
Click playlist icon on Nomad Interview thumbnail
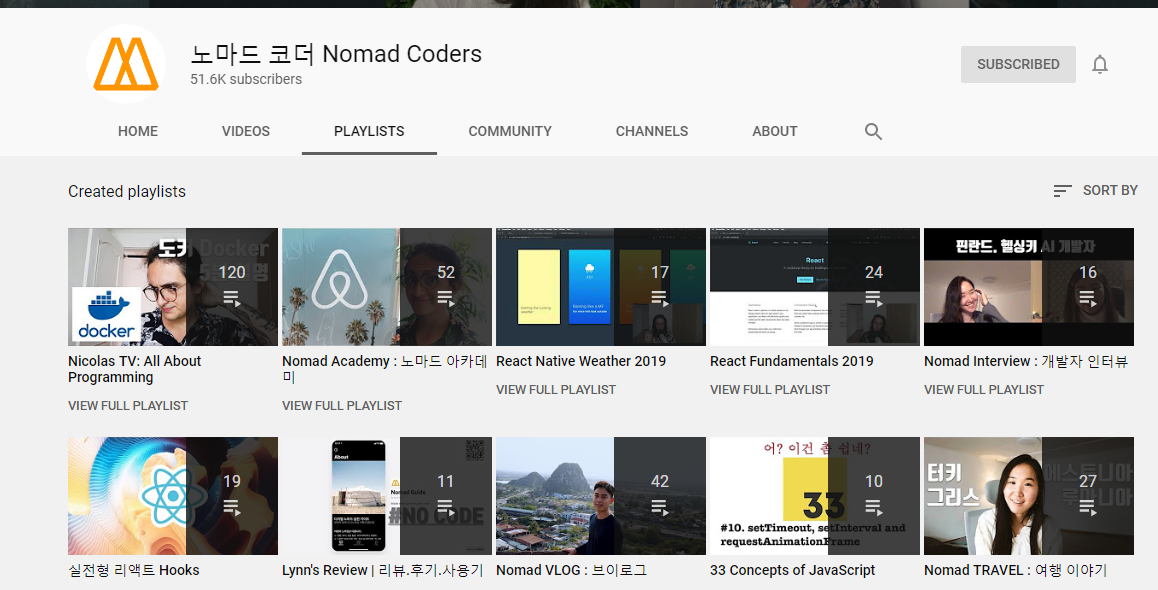point(1088,298)
